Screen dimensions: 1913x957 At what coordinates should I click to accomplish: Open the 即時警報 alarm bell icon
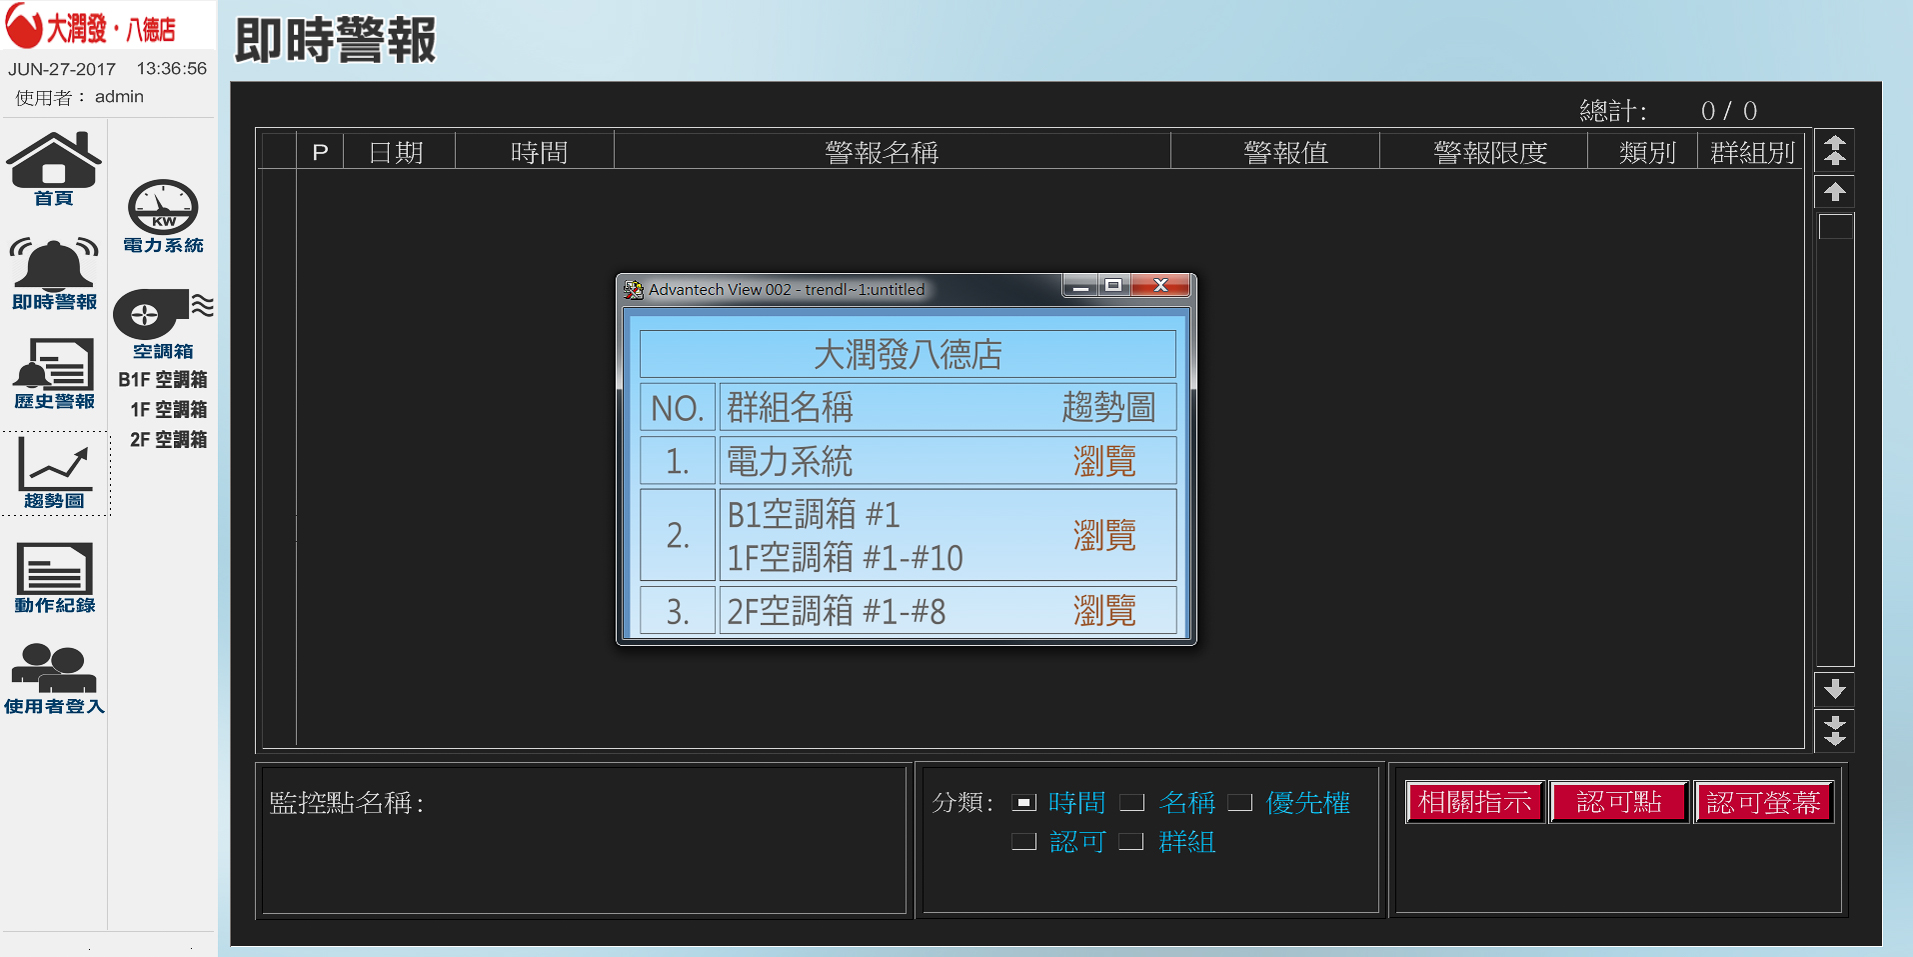tap(54, 273)
